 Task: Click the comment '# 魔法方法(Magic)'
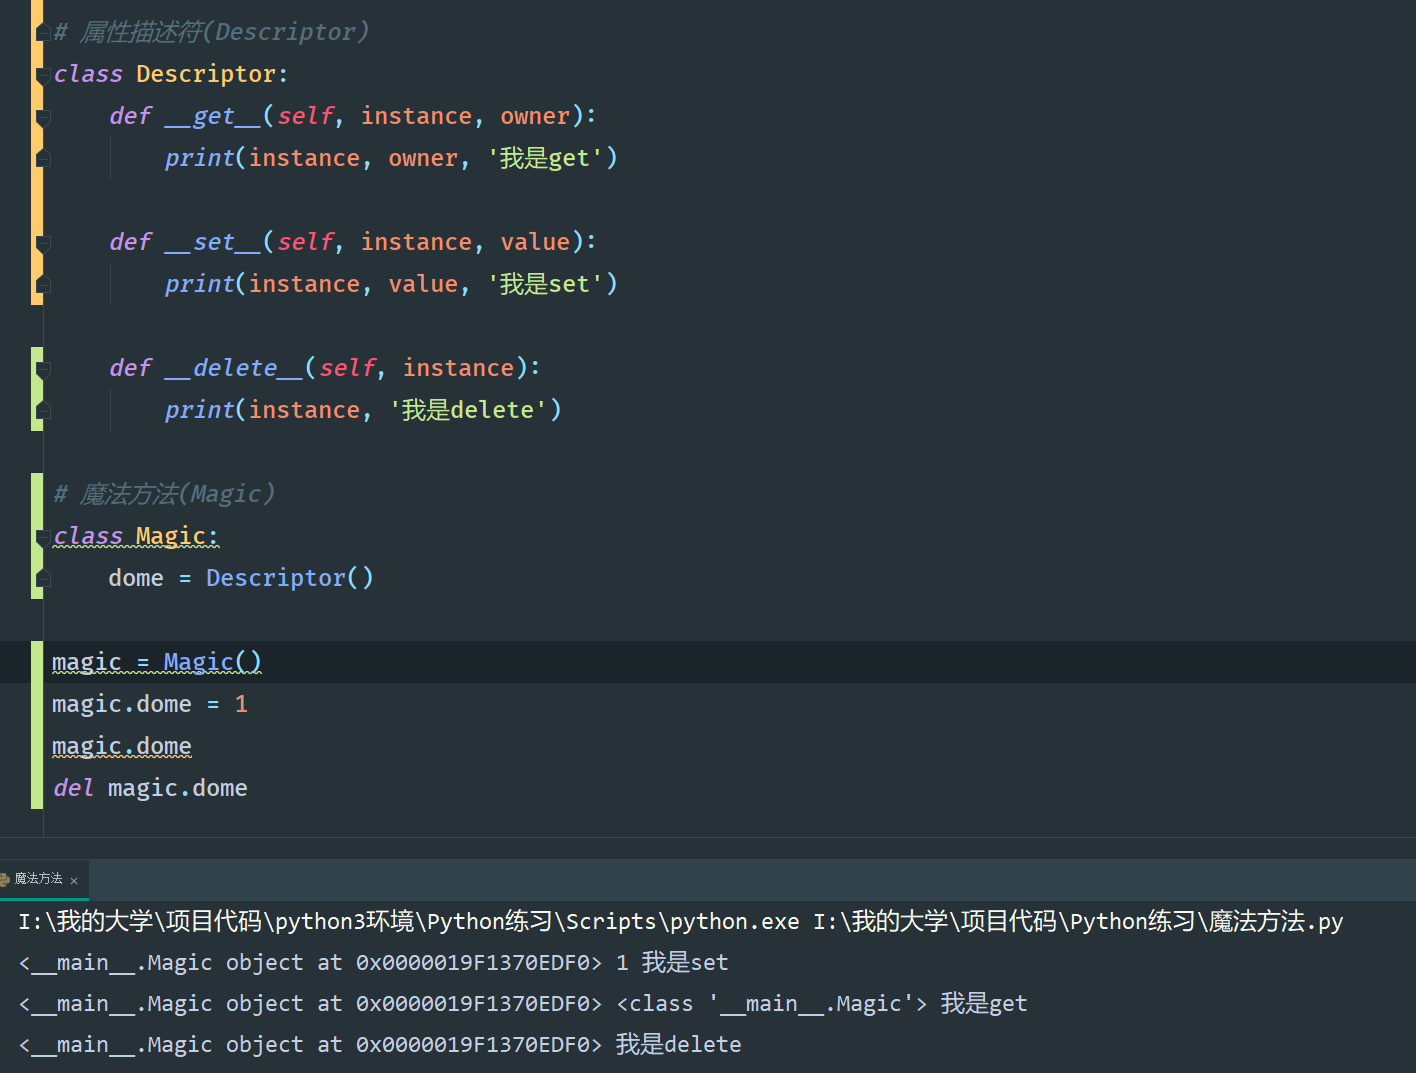coord(164,494)
